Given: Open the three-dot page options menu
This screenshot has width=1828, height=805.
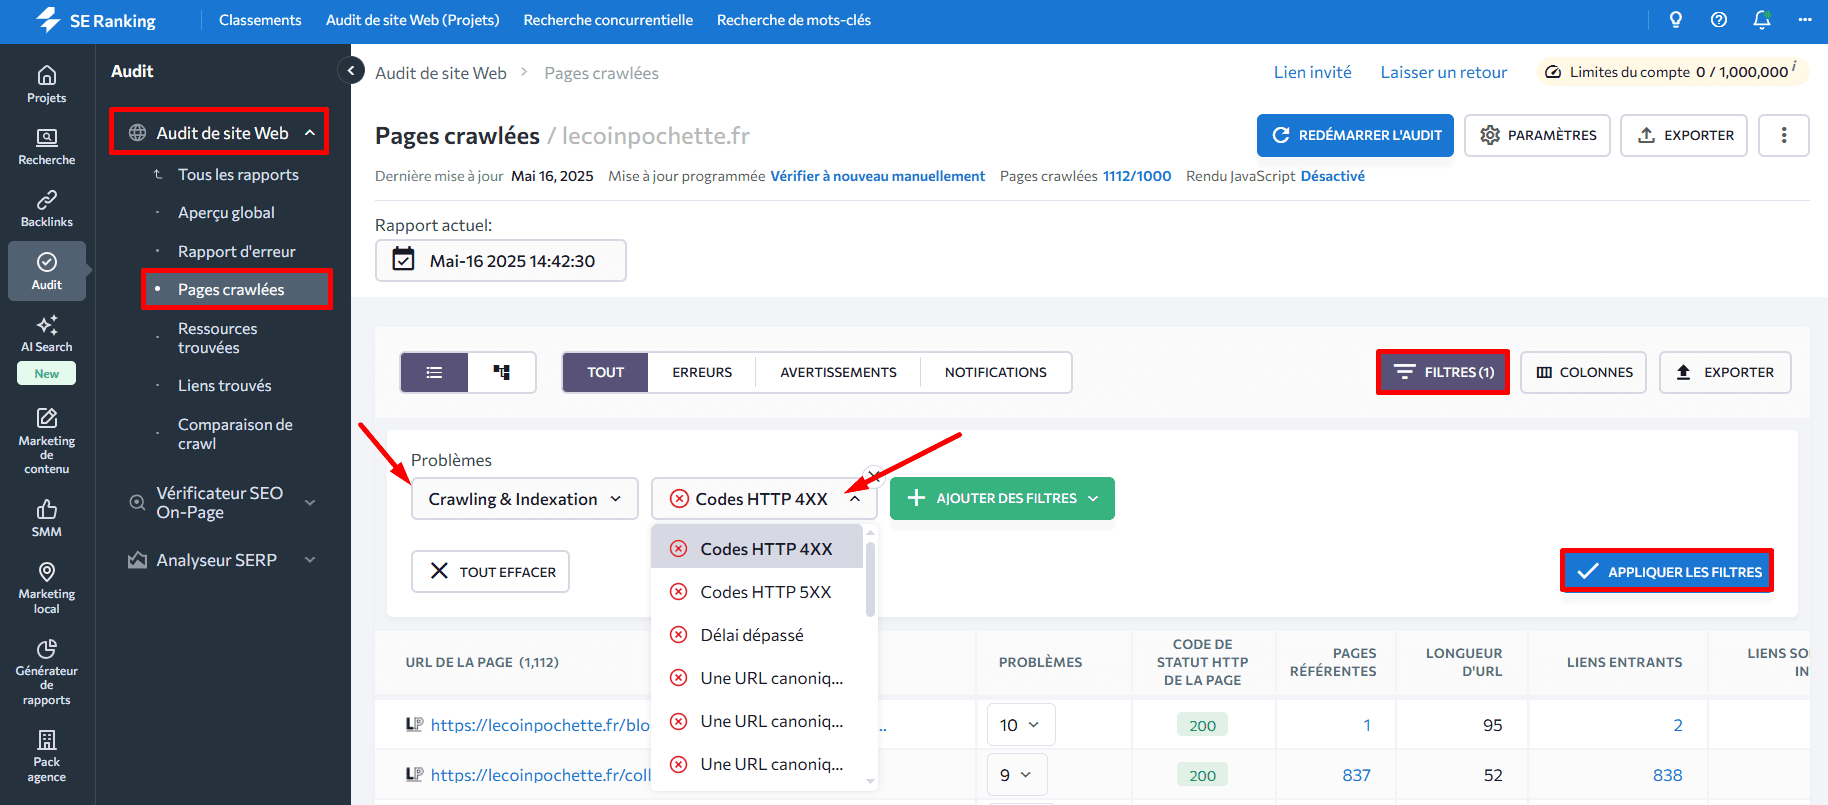Looking at the screenshot, I should click(x=1784, y=135).
